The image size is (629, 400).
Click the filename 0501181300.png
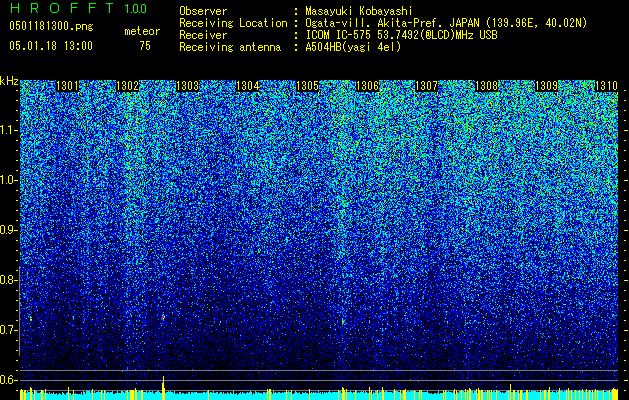tap(51, 27)
